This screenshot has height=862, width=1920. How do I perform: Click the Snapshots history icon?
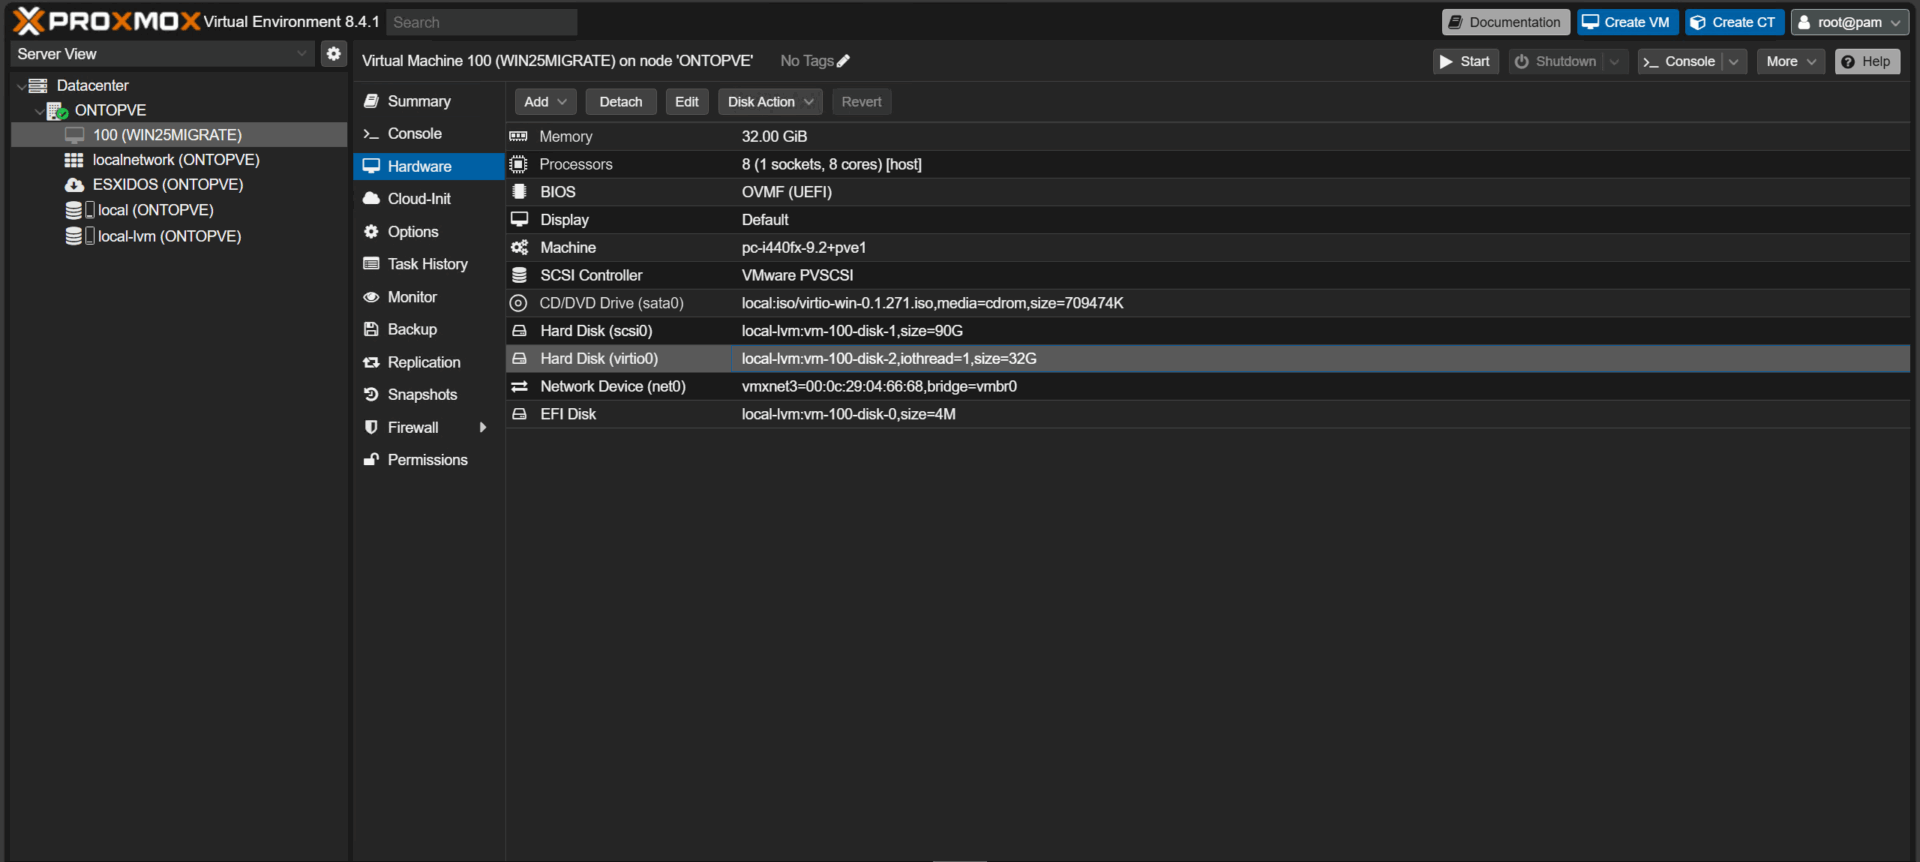click(x=371, y=395)
